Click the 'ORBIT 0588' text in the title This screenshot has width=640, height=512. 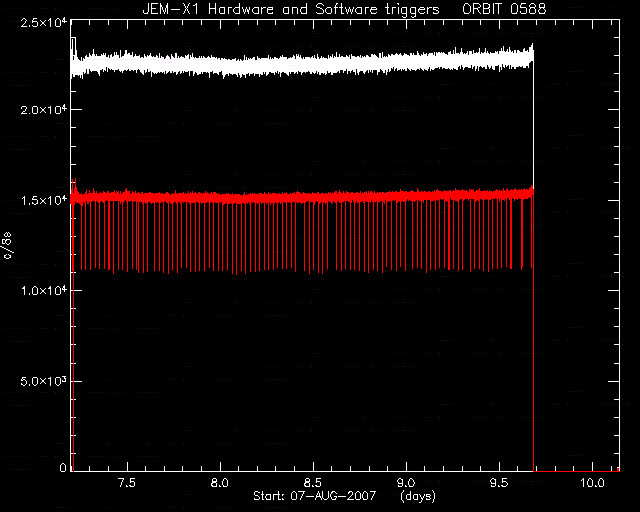504,9
